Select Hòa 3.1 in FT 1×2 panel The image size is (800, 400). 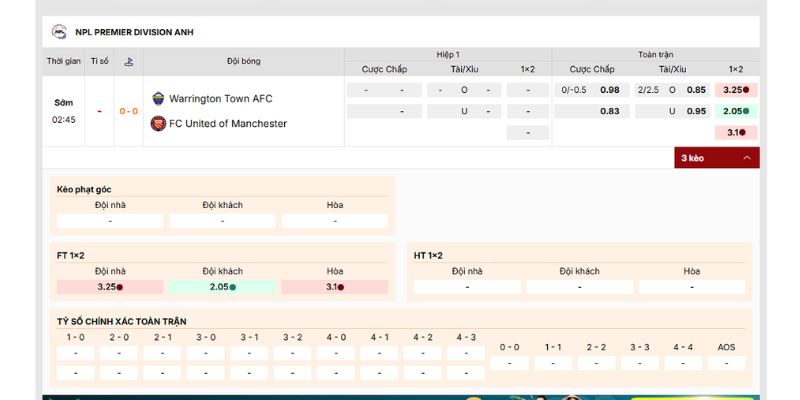point(334,287)
